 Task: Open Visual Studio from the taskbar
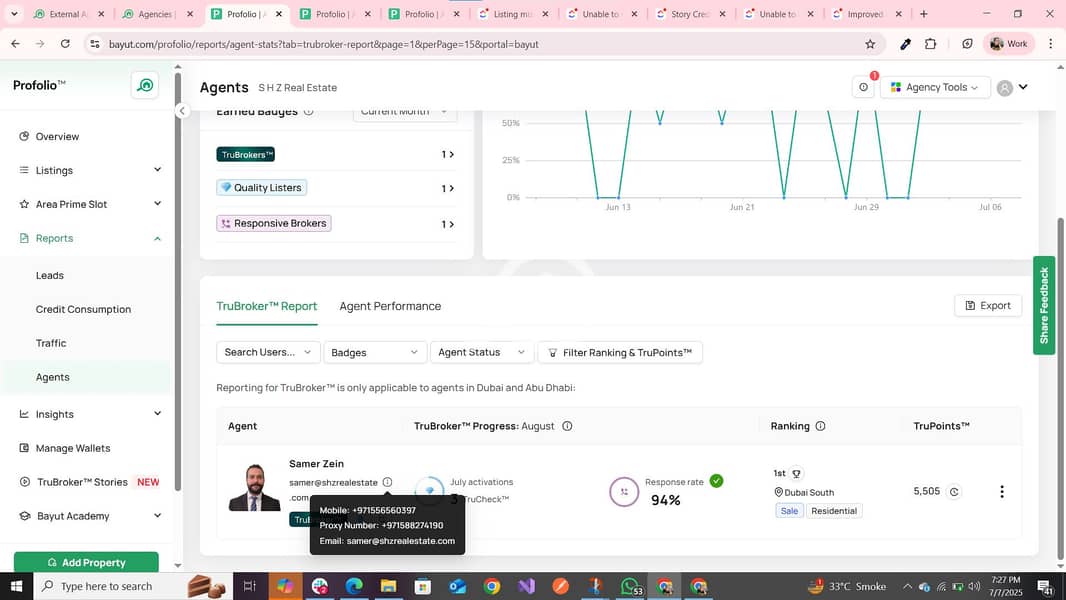(x=526, y=586)
